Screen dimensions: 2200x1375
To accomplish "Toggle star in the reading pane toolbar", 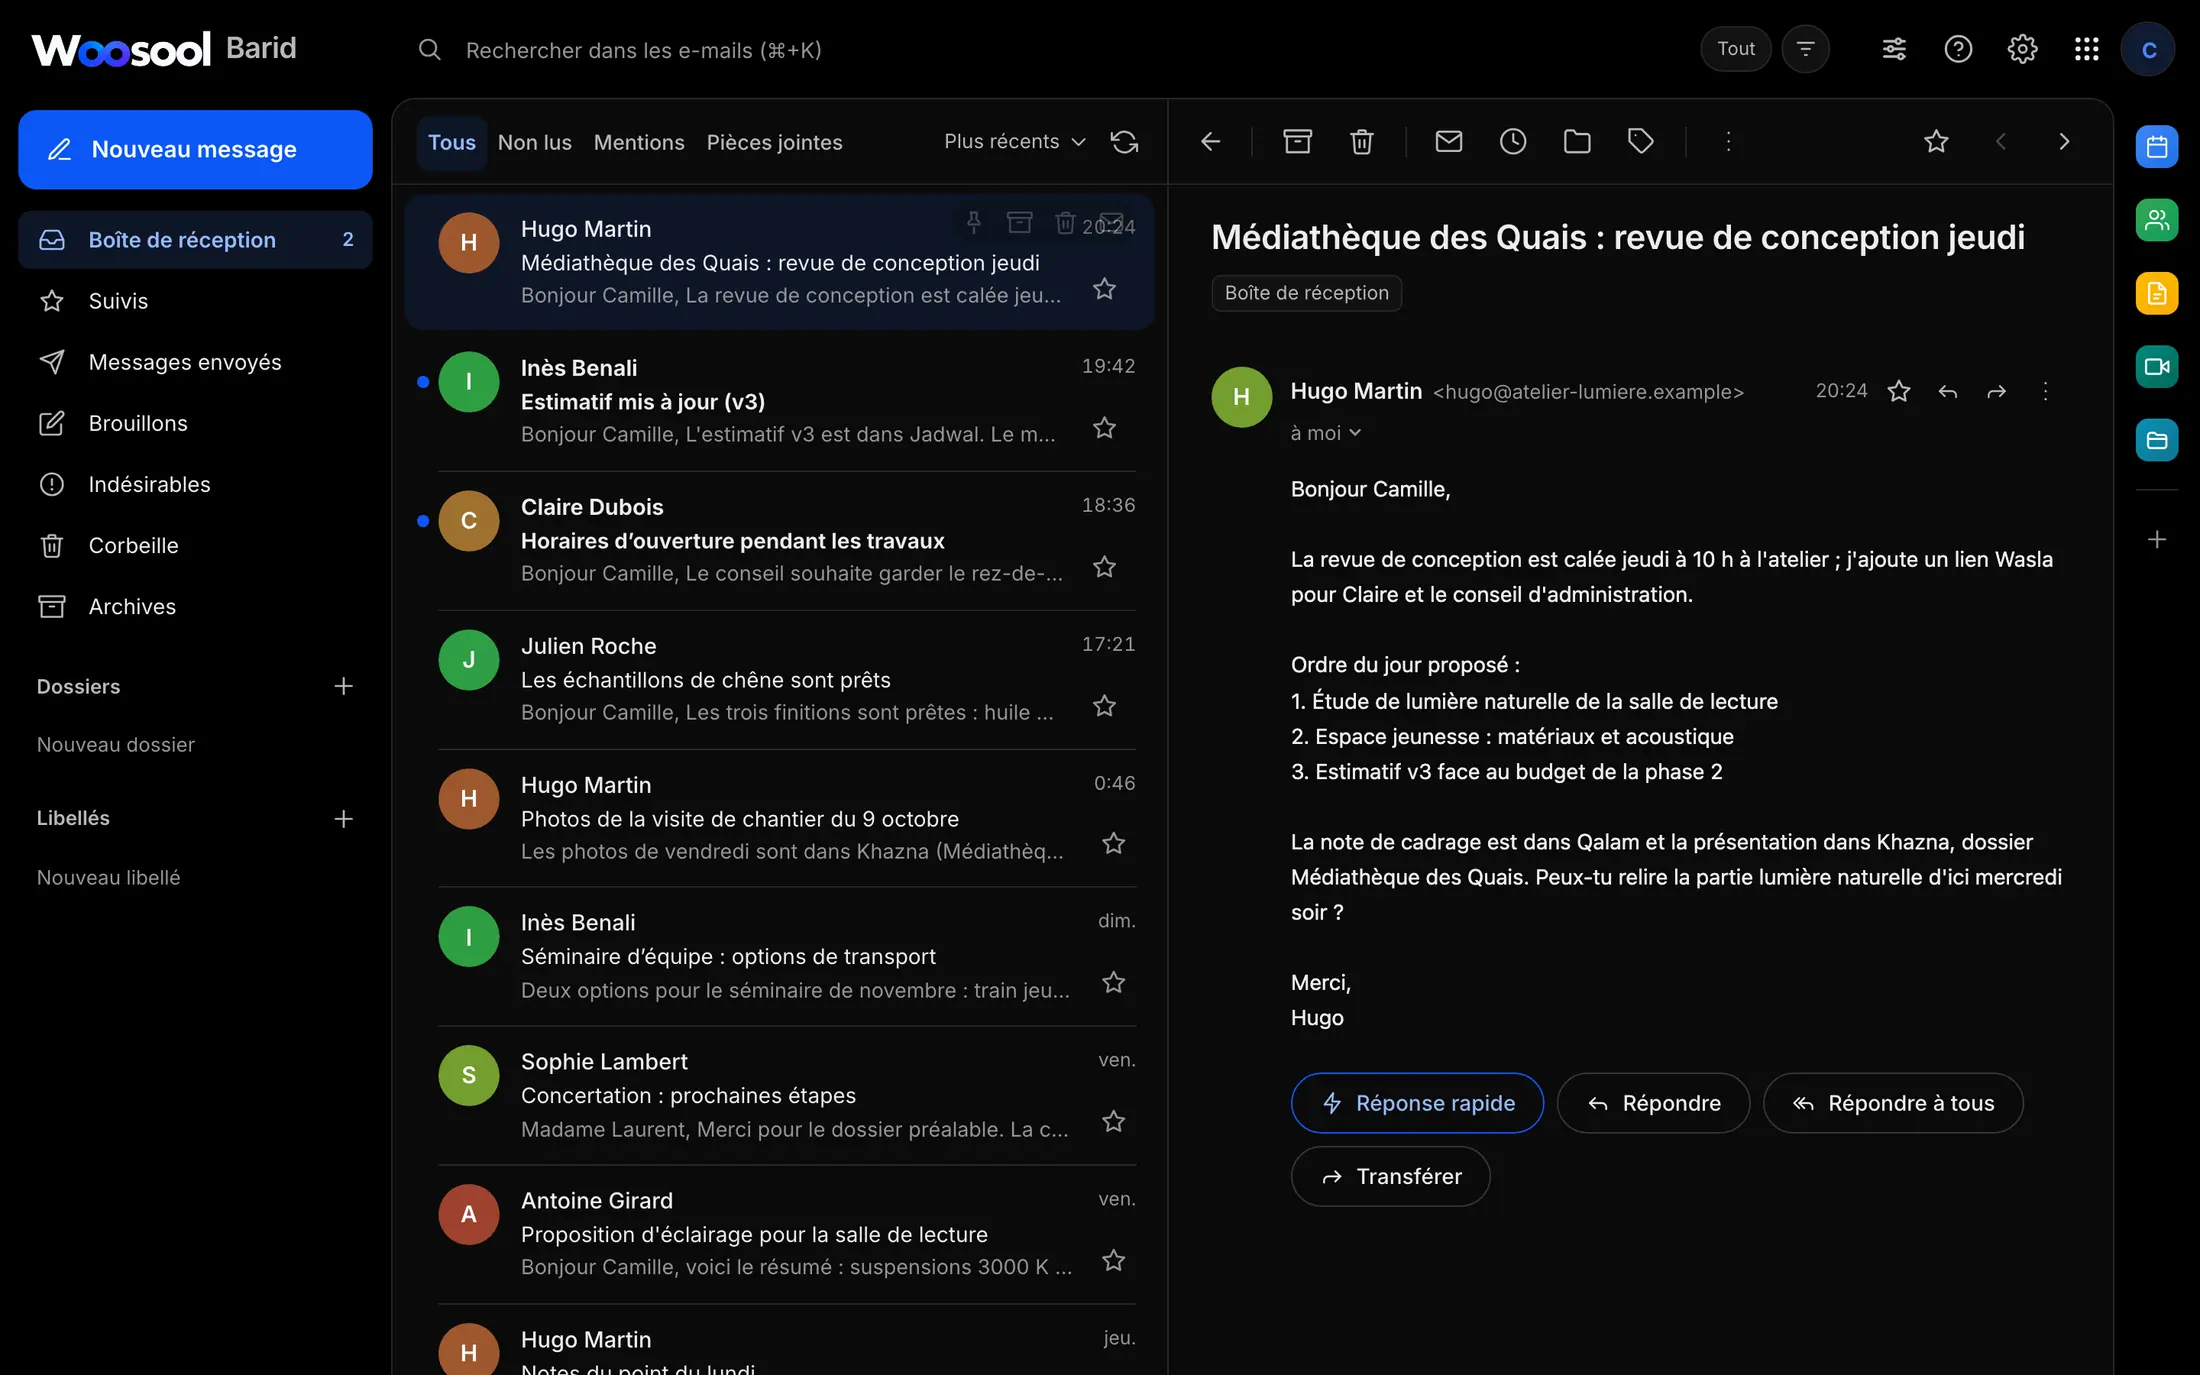I will [1936, 142].
